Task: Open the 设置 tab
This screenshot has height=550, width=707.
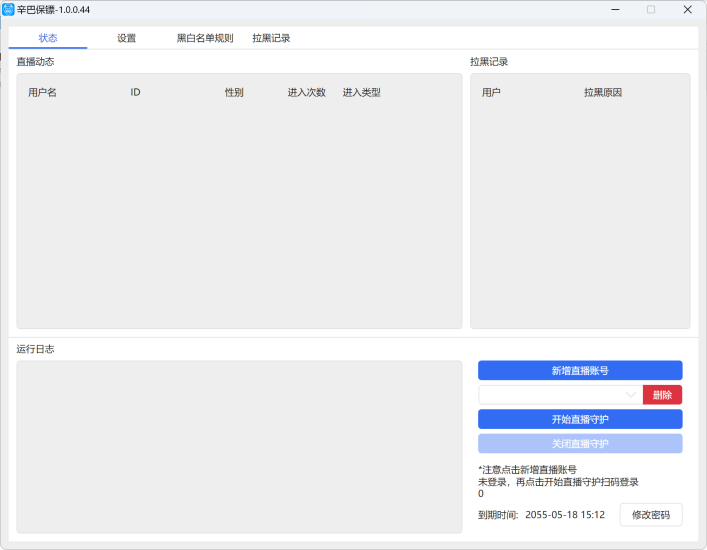Action: [126, 38]
